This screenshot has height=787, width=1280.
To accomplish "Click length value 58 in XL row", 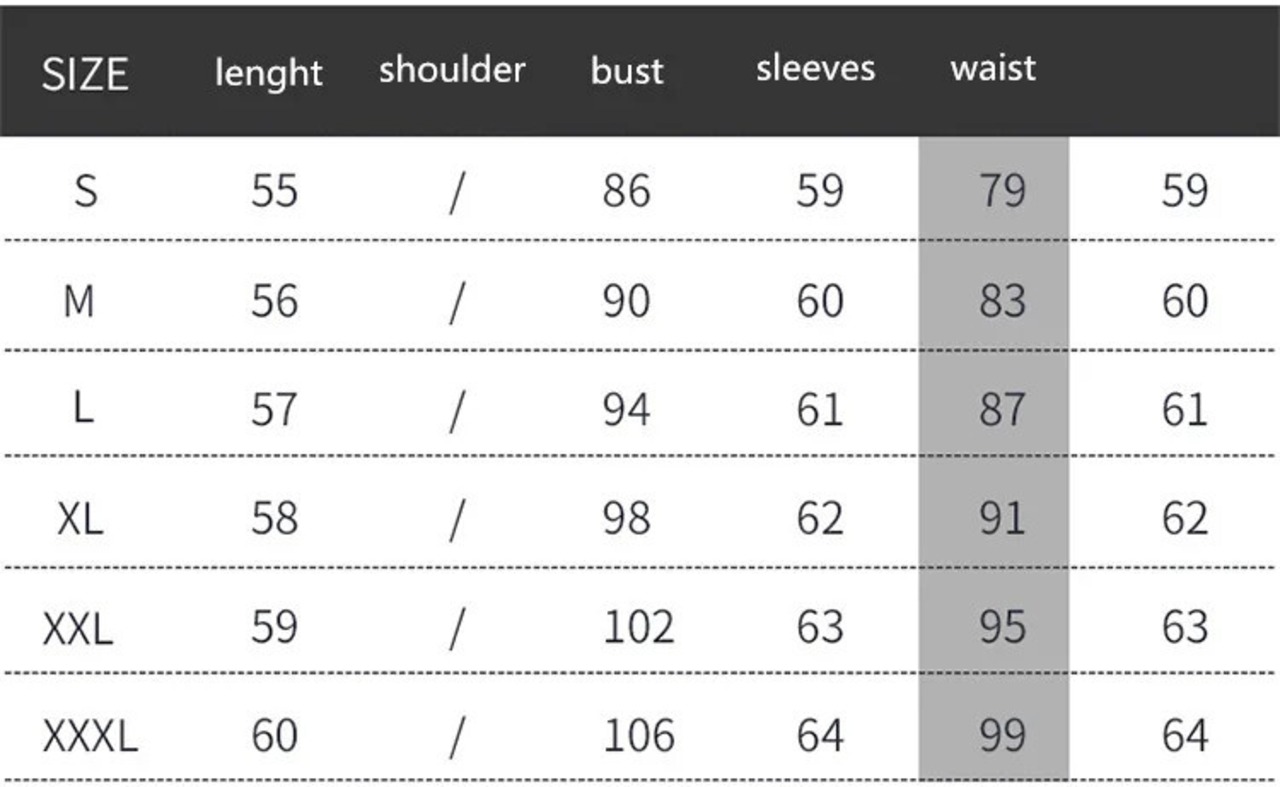I will tap(274, 518).
